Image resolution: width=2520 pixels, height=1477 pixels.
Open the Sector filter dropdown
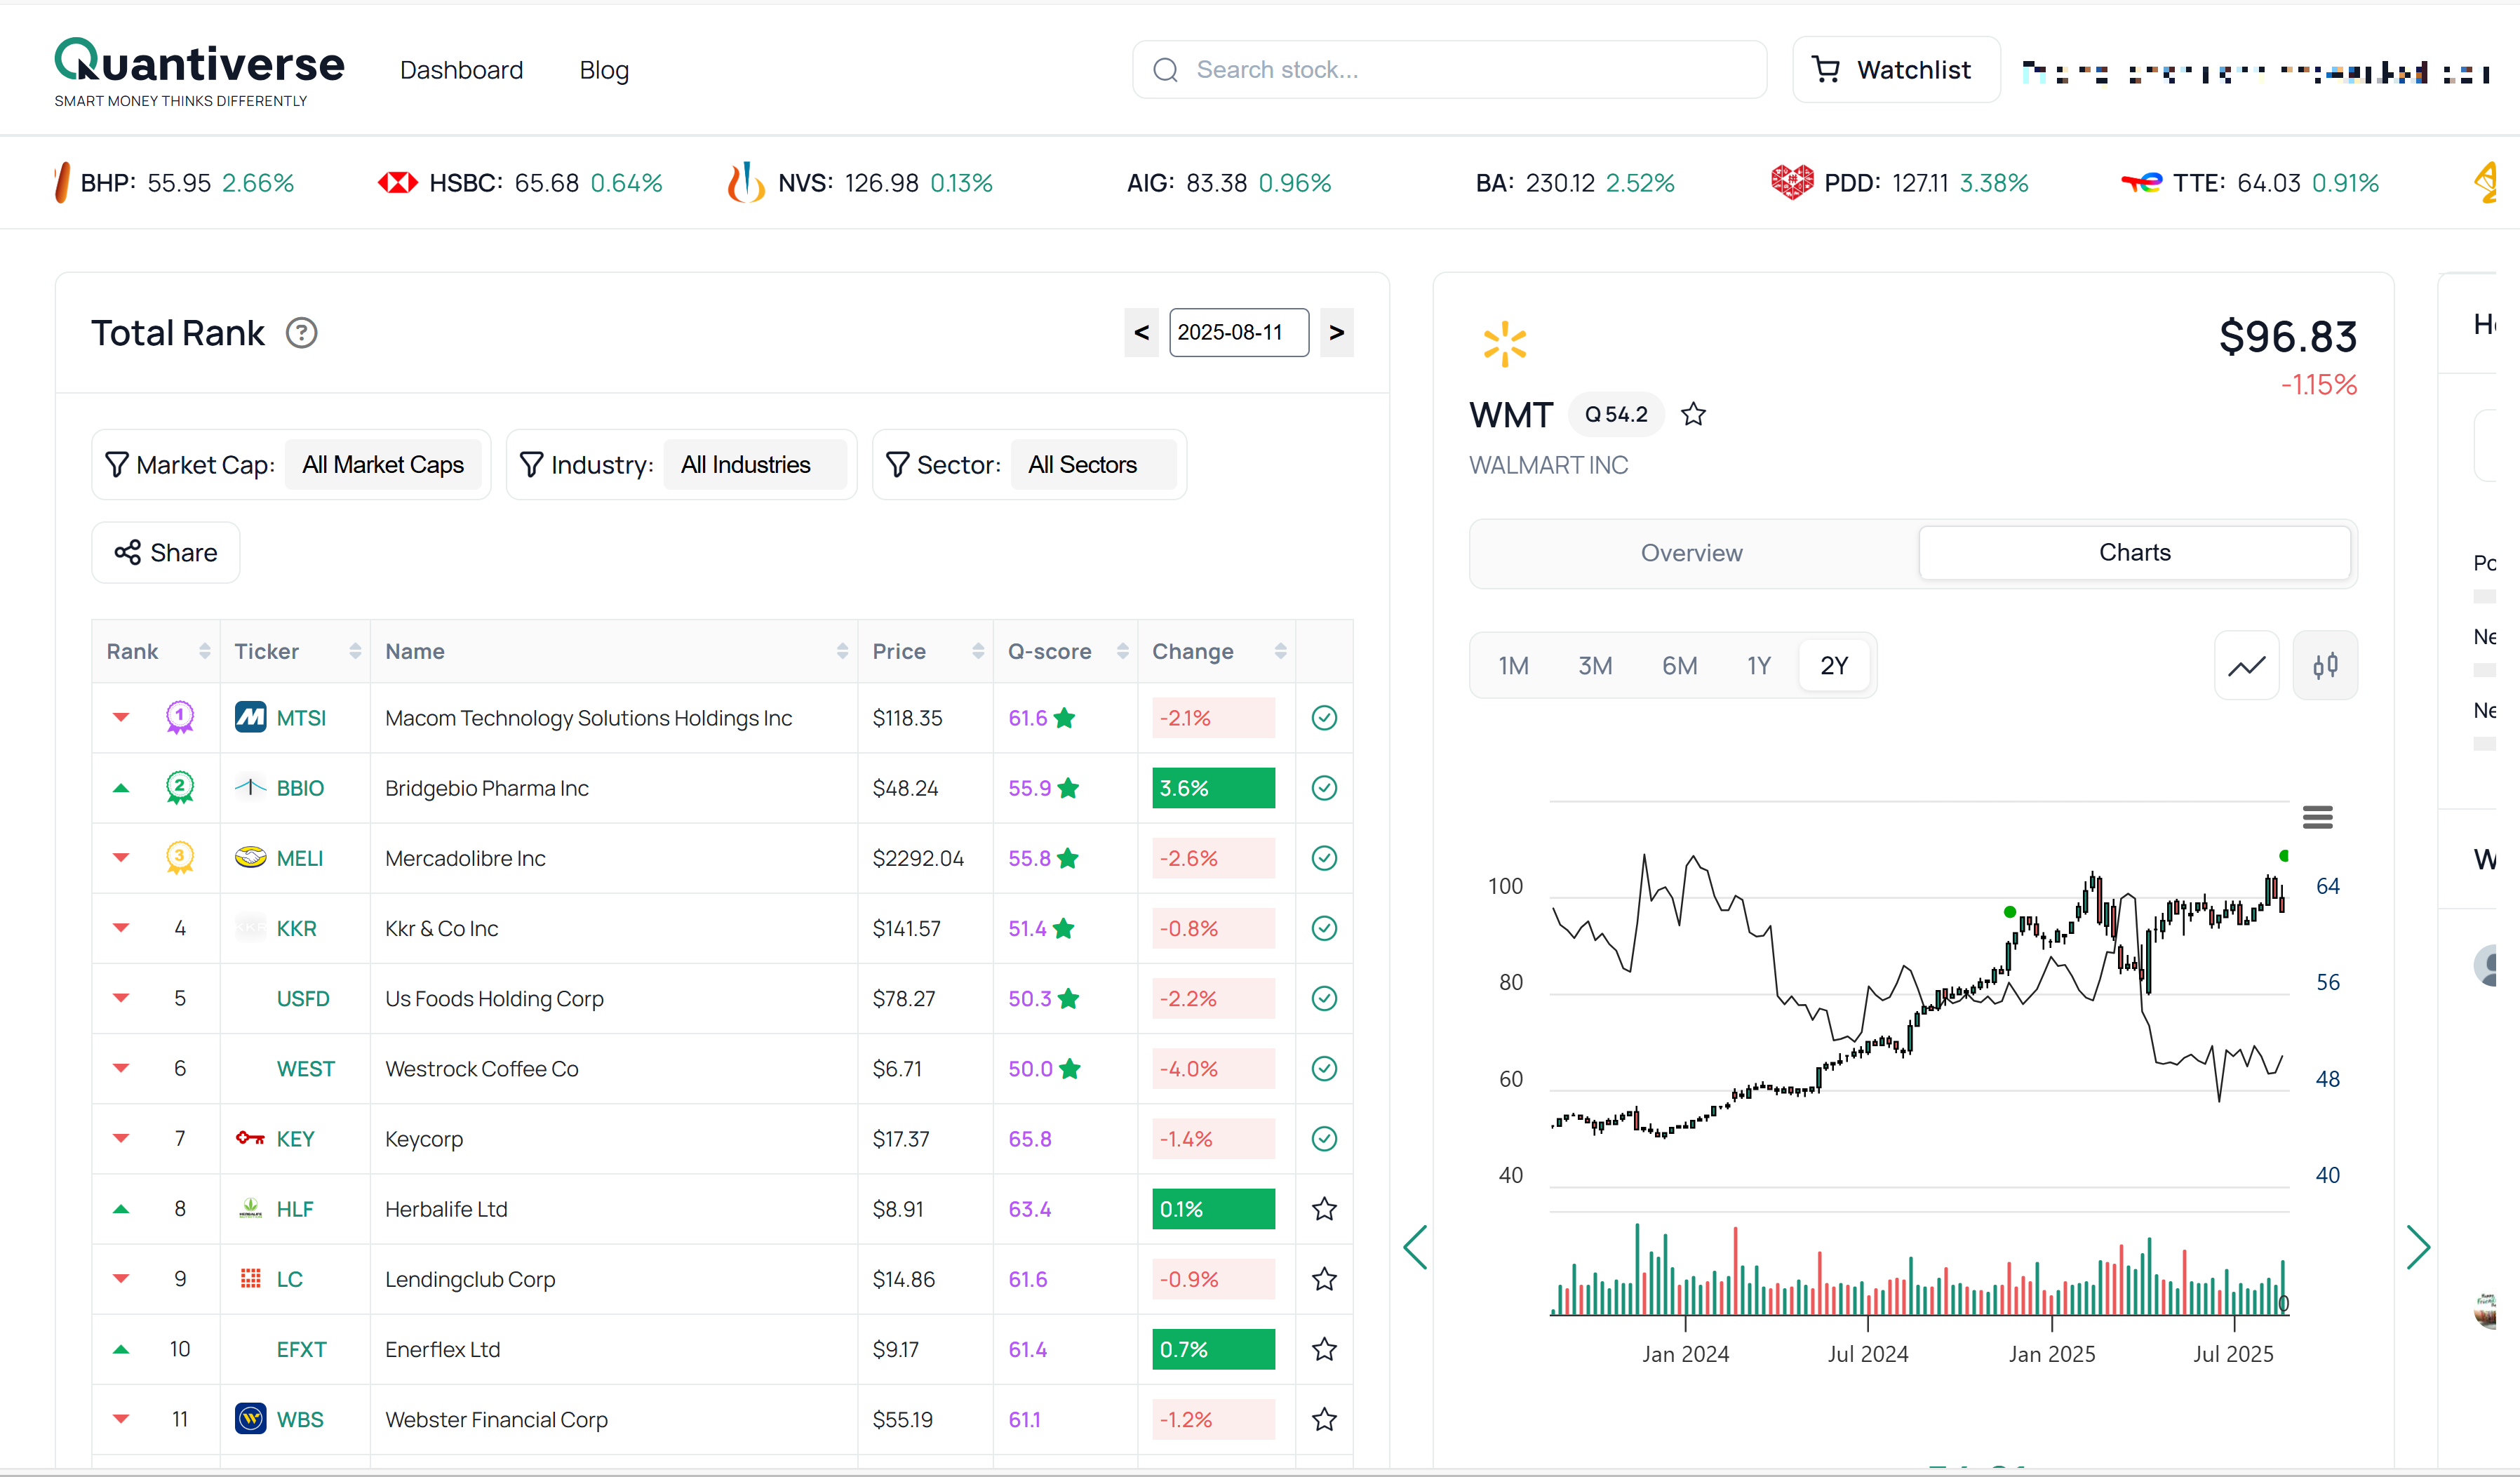click(x=1093, y=465)
